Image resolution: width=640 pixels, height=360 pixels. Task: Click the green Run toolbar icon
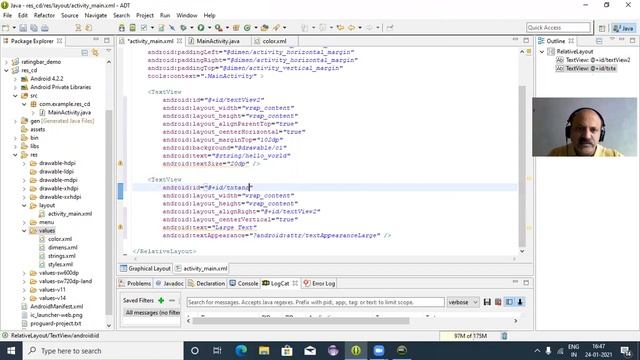click(201, 28)
